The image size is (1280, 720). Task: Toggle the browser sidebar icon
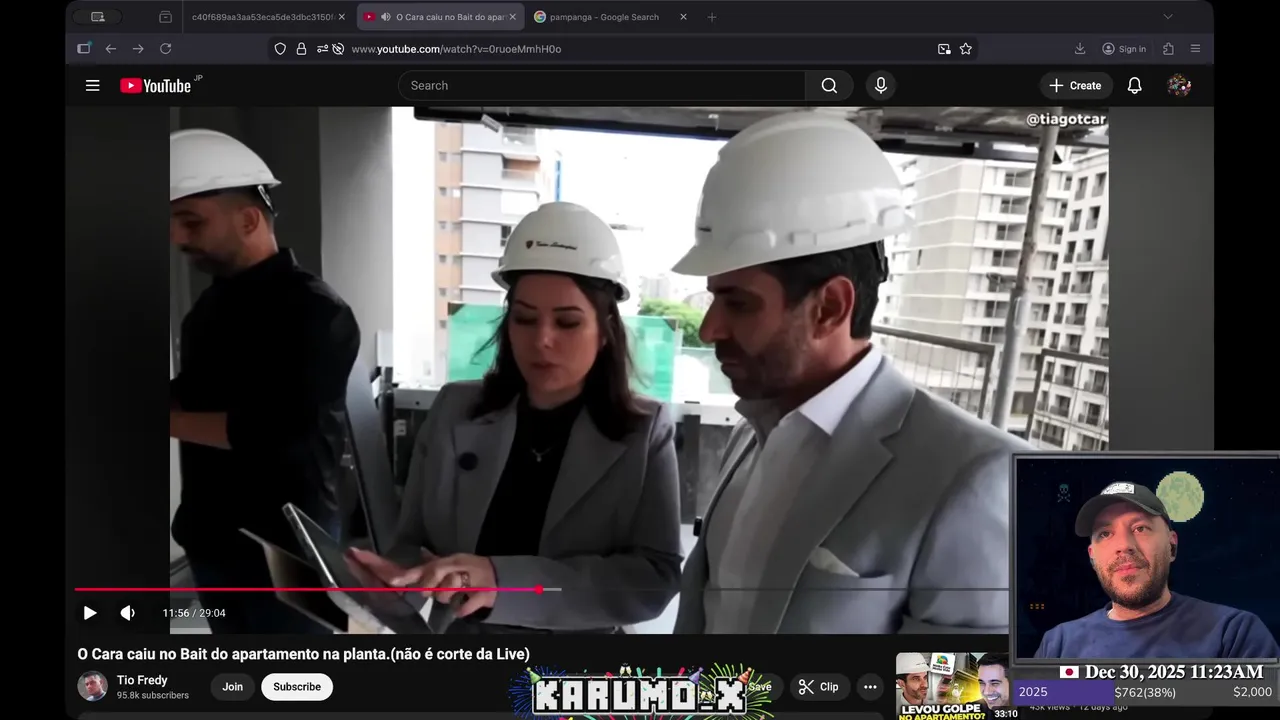click(84, 49)
